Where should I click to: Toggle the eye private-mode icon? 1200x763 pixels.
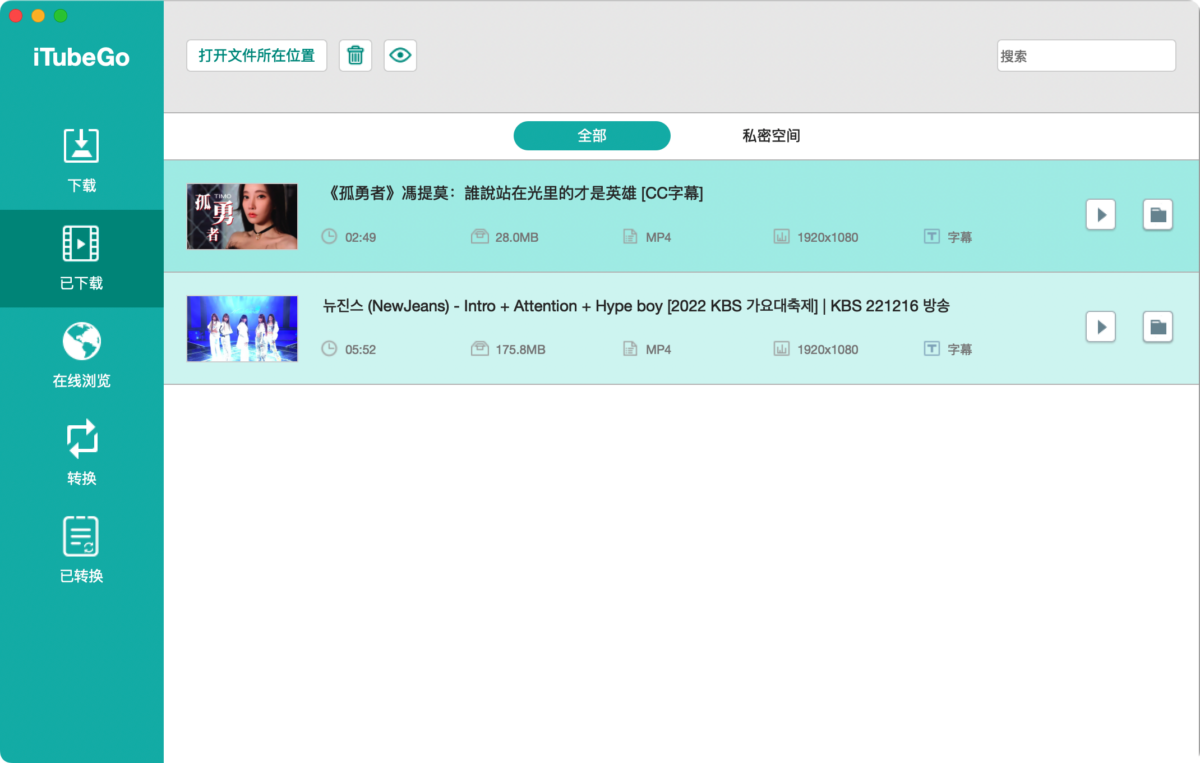point(400,56)
